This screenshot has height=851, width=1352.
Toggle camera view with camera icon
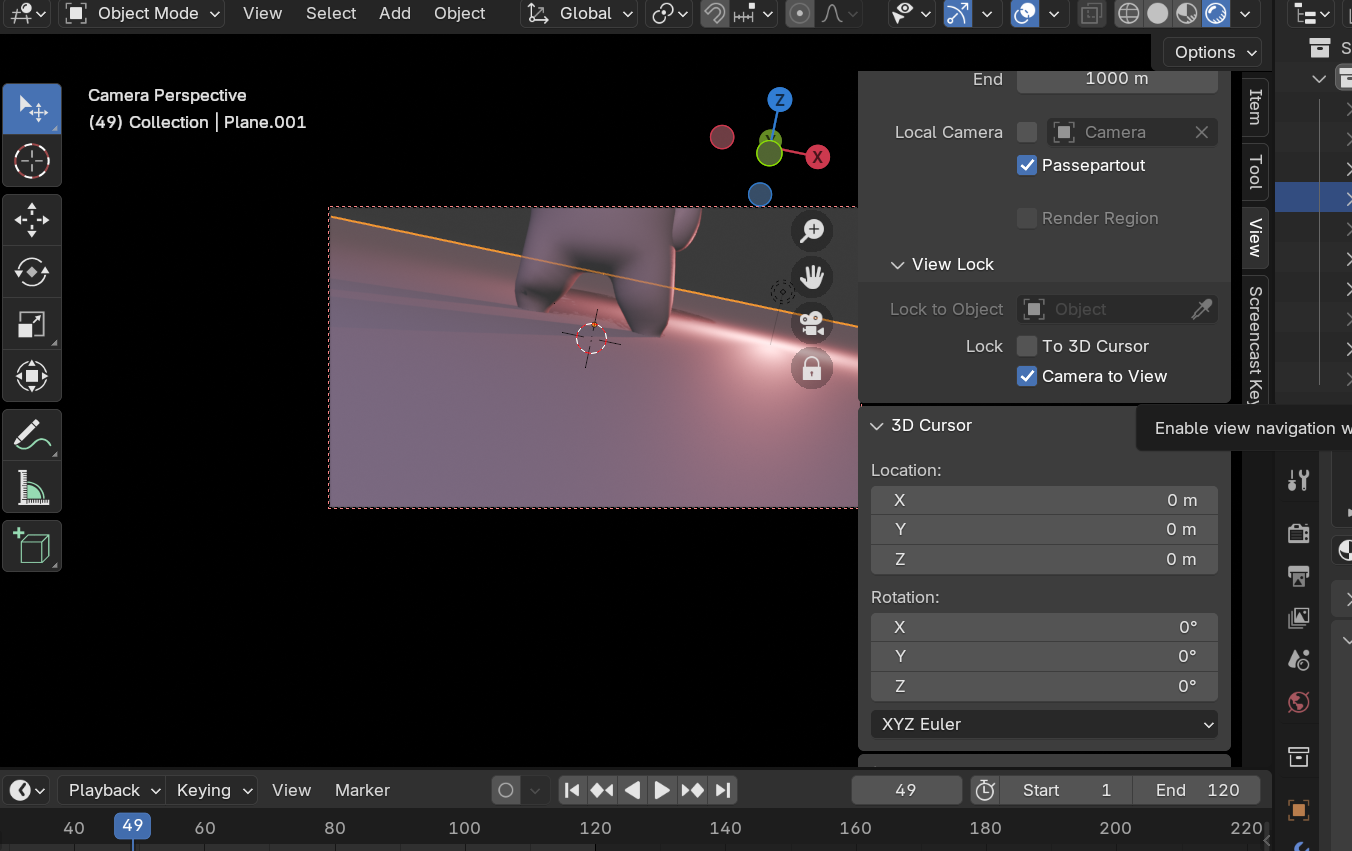pos(812,323)
